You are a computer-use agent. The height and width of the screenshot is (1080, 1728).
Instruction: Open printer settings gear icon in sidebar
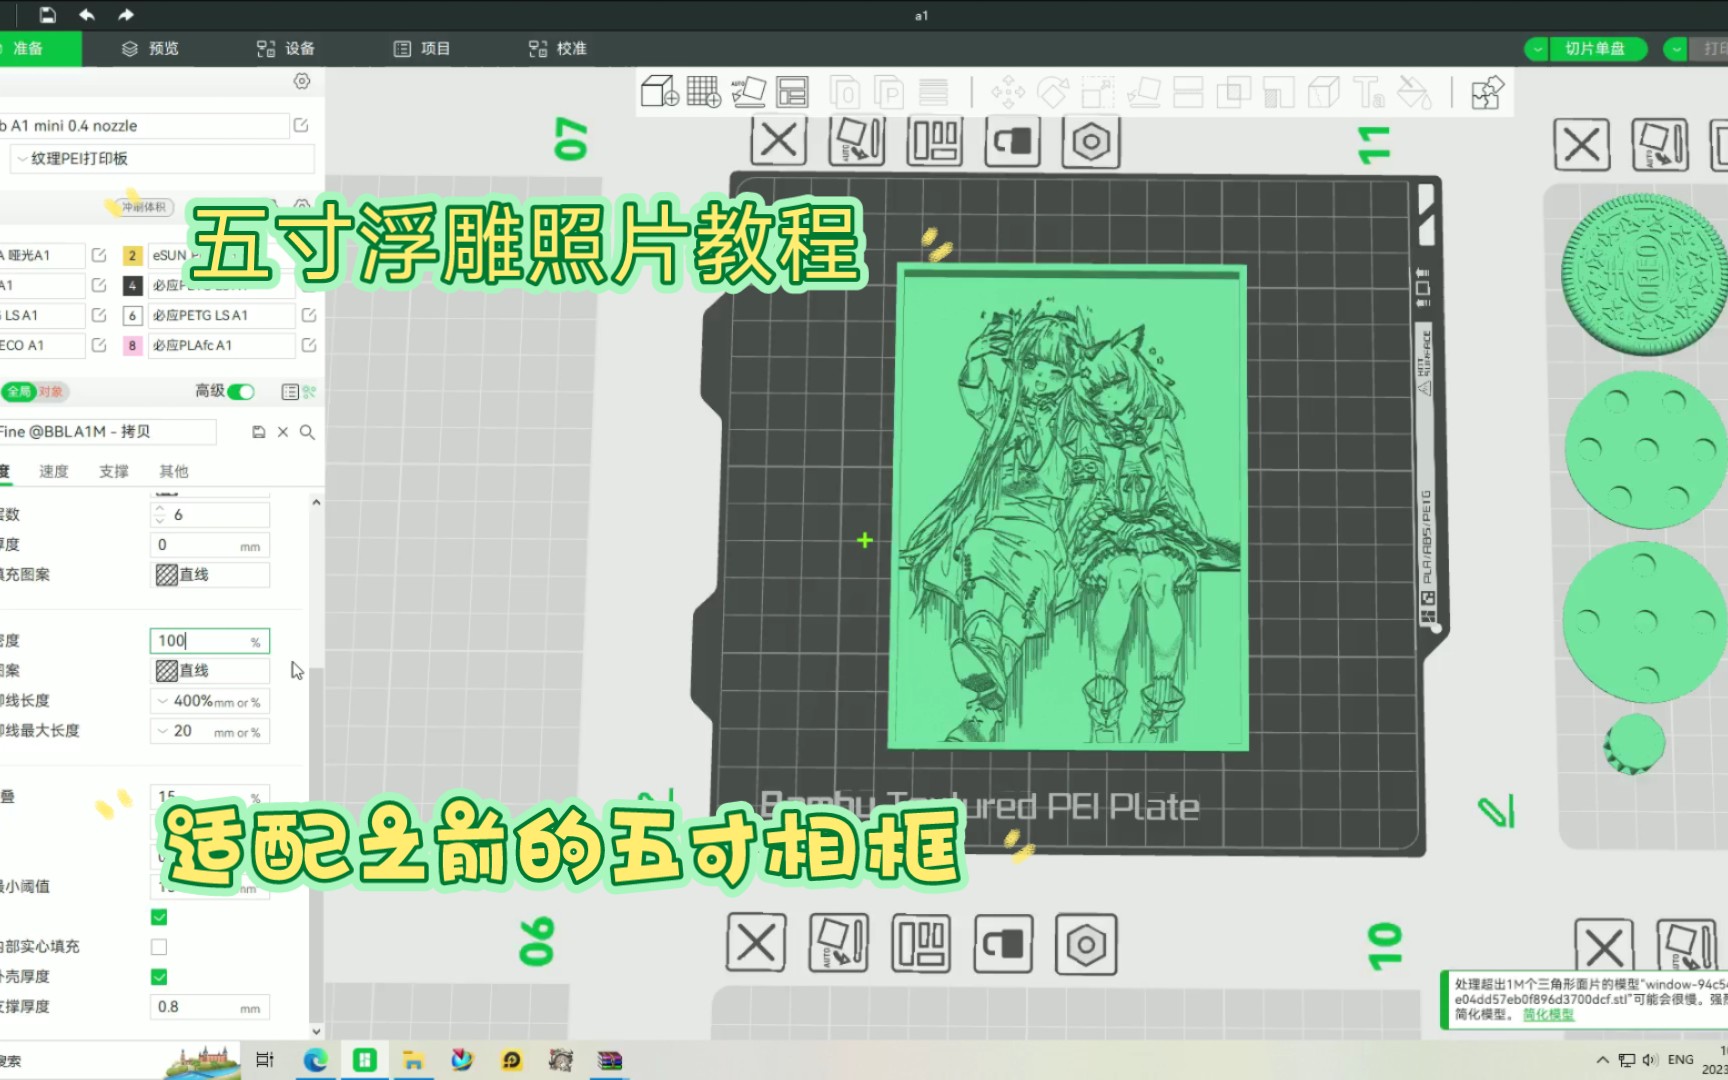(302, 81)
